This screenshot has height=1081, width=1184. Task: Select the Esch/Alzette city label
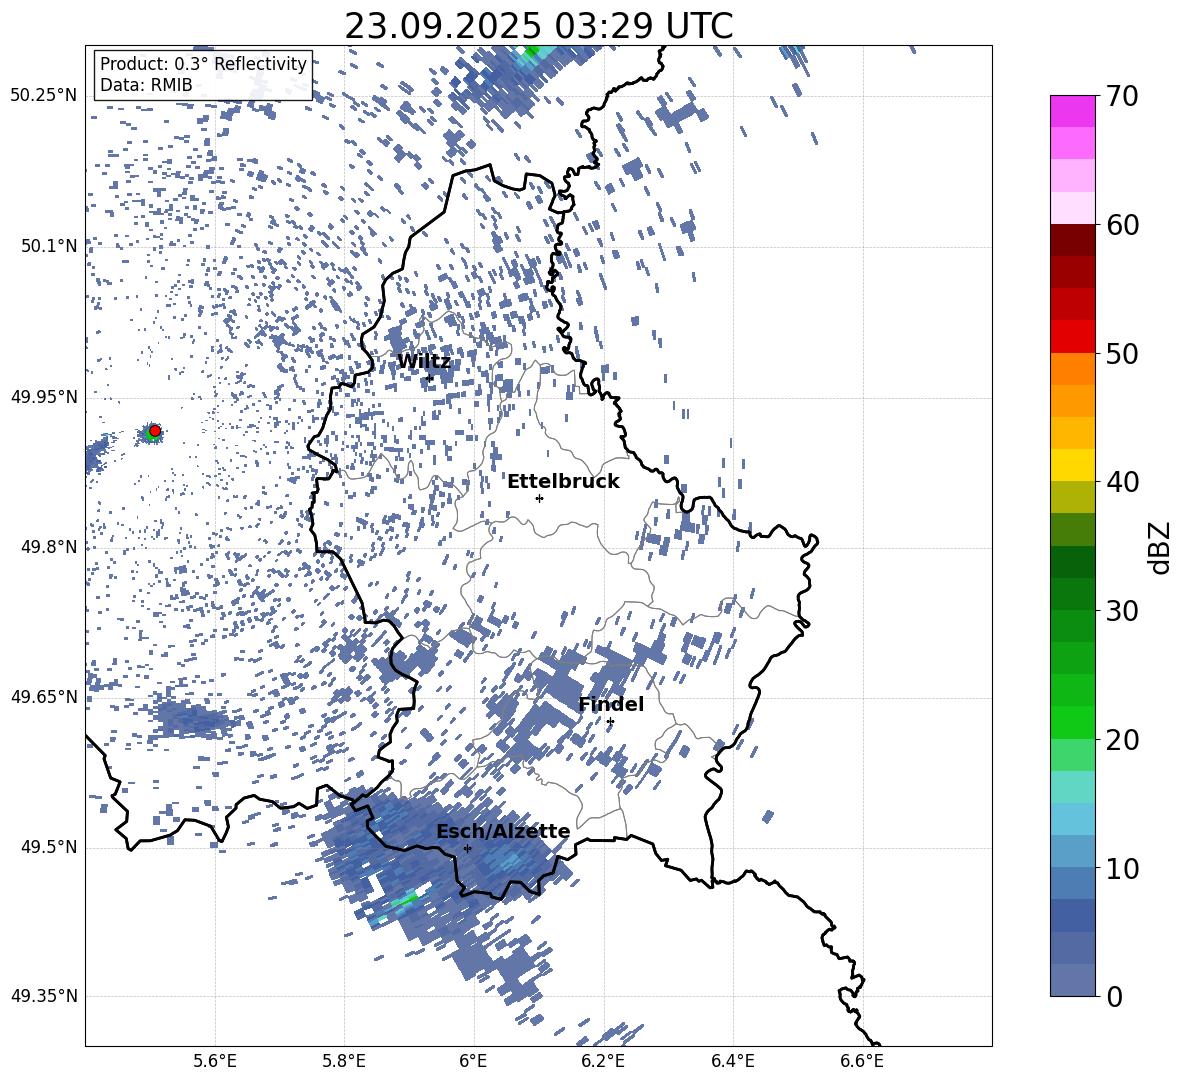coord(503,831)
